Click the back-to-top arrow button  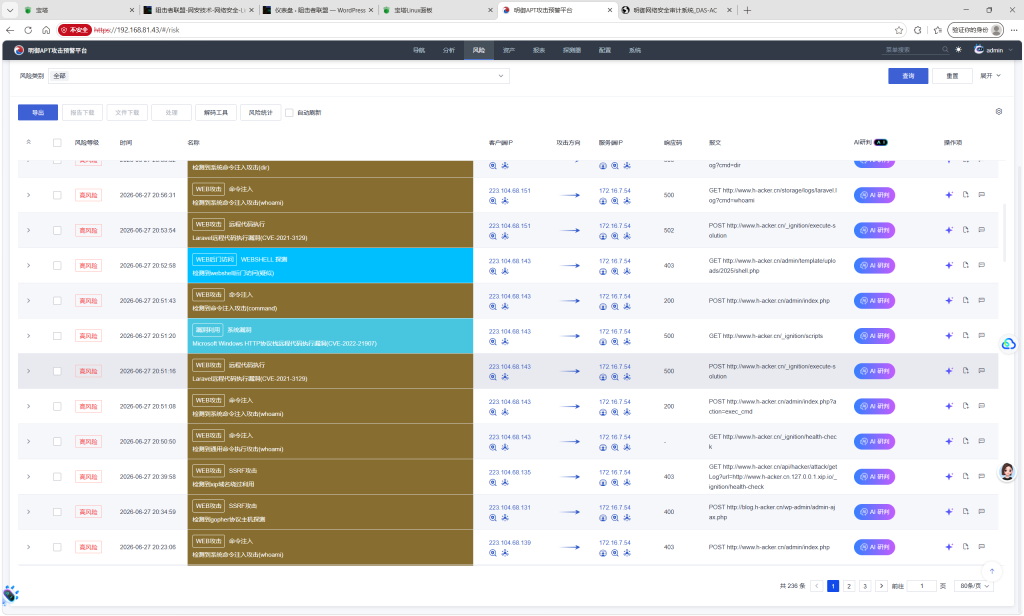991,571
